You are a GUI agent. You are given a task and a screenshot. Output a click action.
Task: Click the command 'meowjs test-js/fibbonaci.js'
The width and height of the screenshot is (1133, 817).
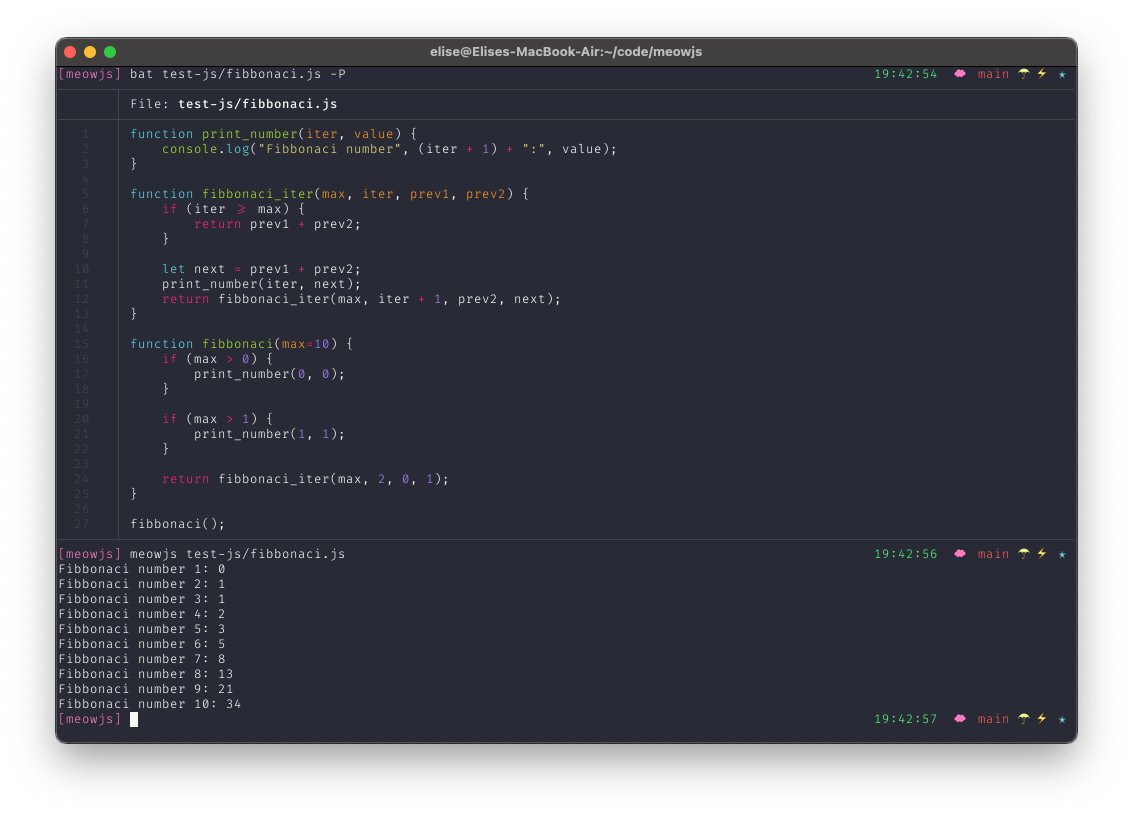238,554
